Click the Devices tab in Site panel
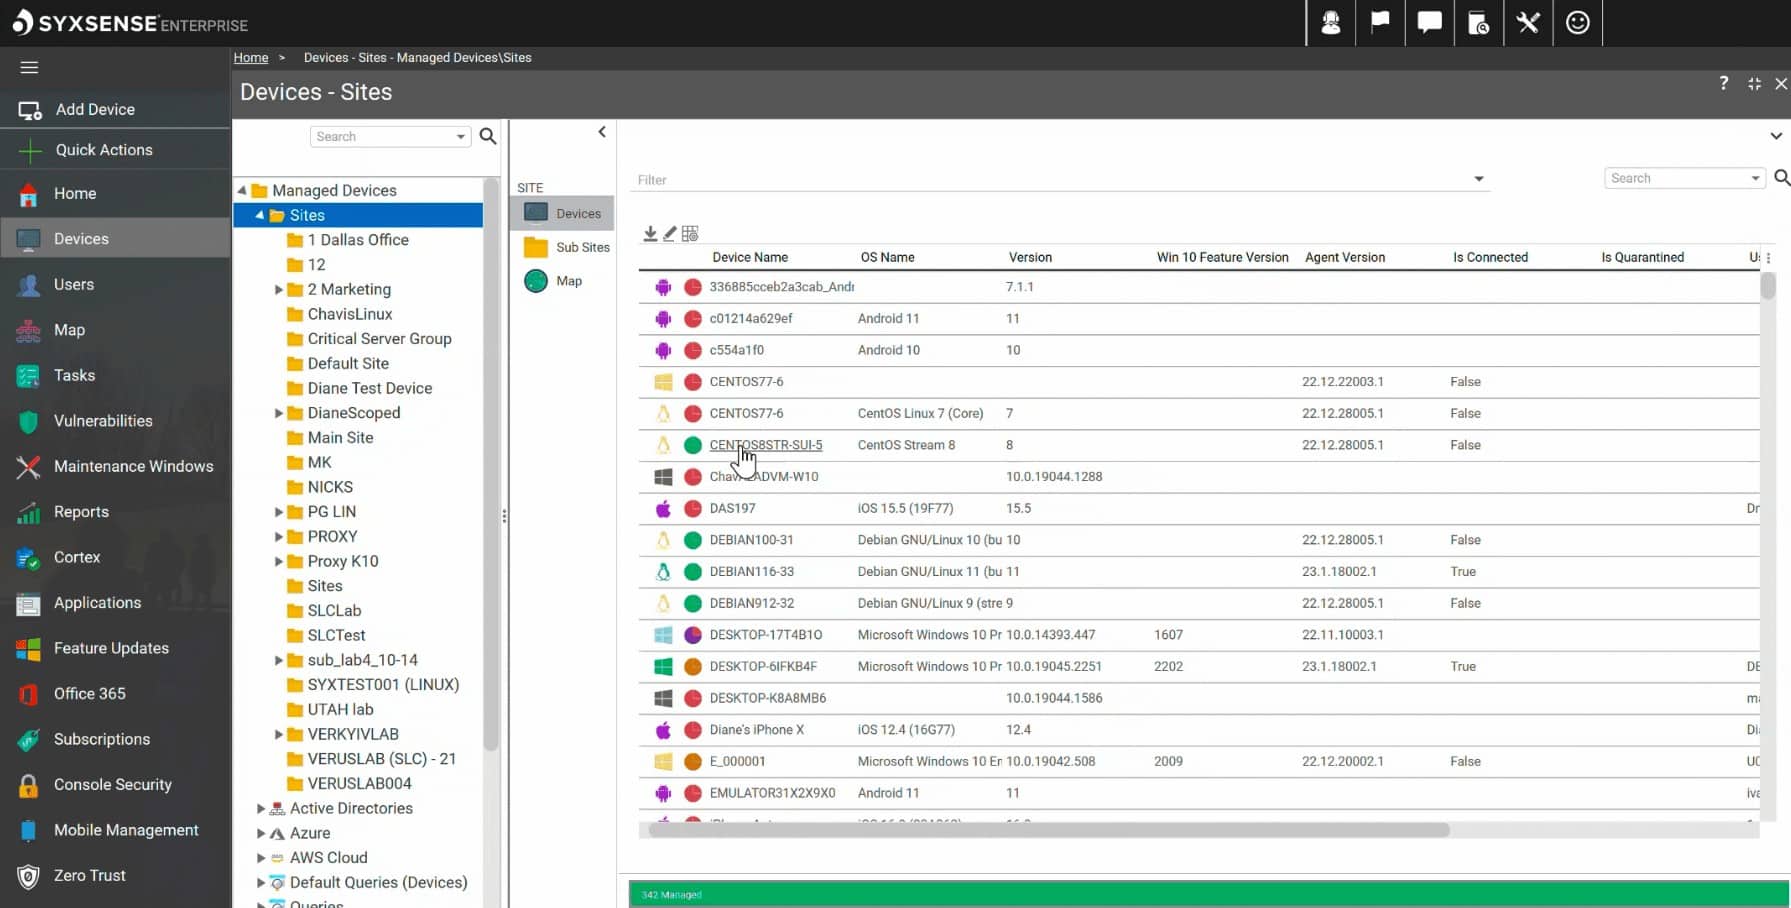1791x908 pixels. click(562, 213)
